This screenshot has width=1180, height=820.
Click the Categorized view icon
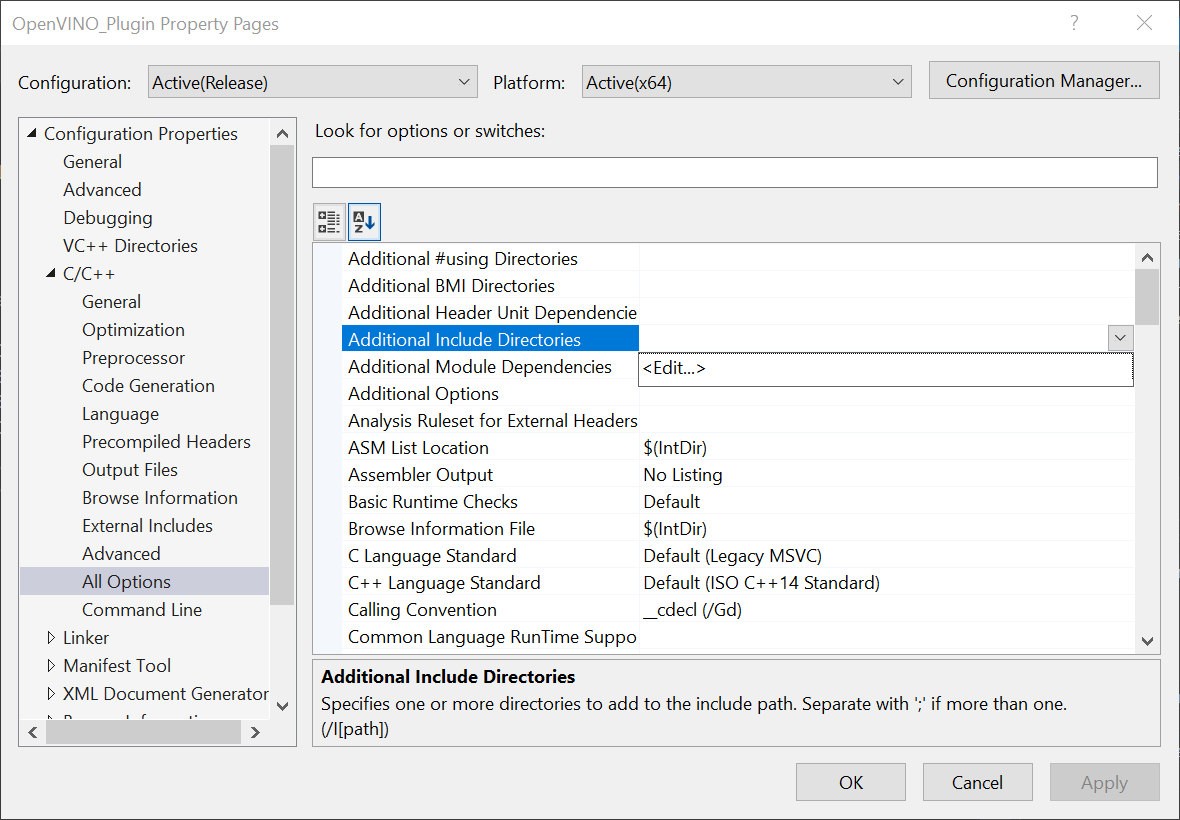click(329, 222)
